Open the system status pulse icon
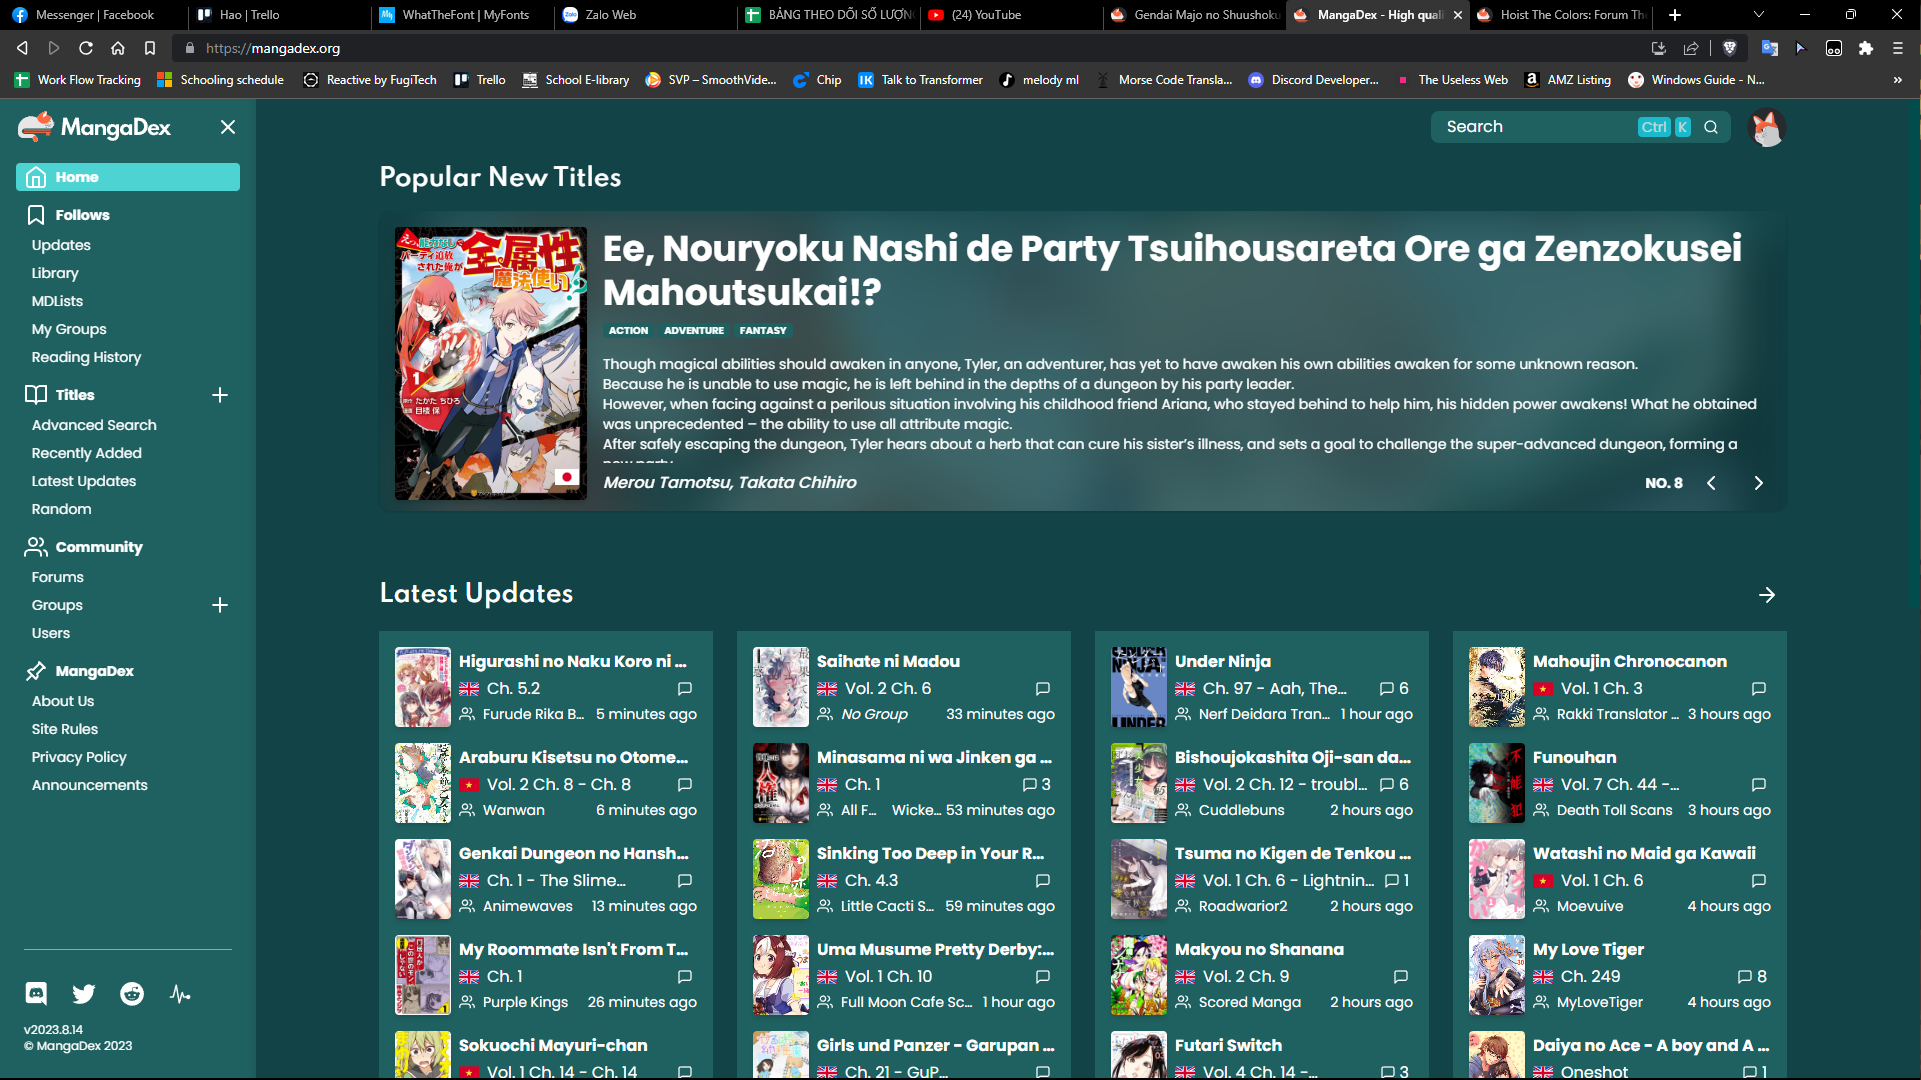Screen dimensions: 1921x1080 pyautogui.click(x=180, y=994)
